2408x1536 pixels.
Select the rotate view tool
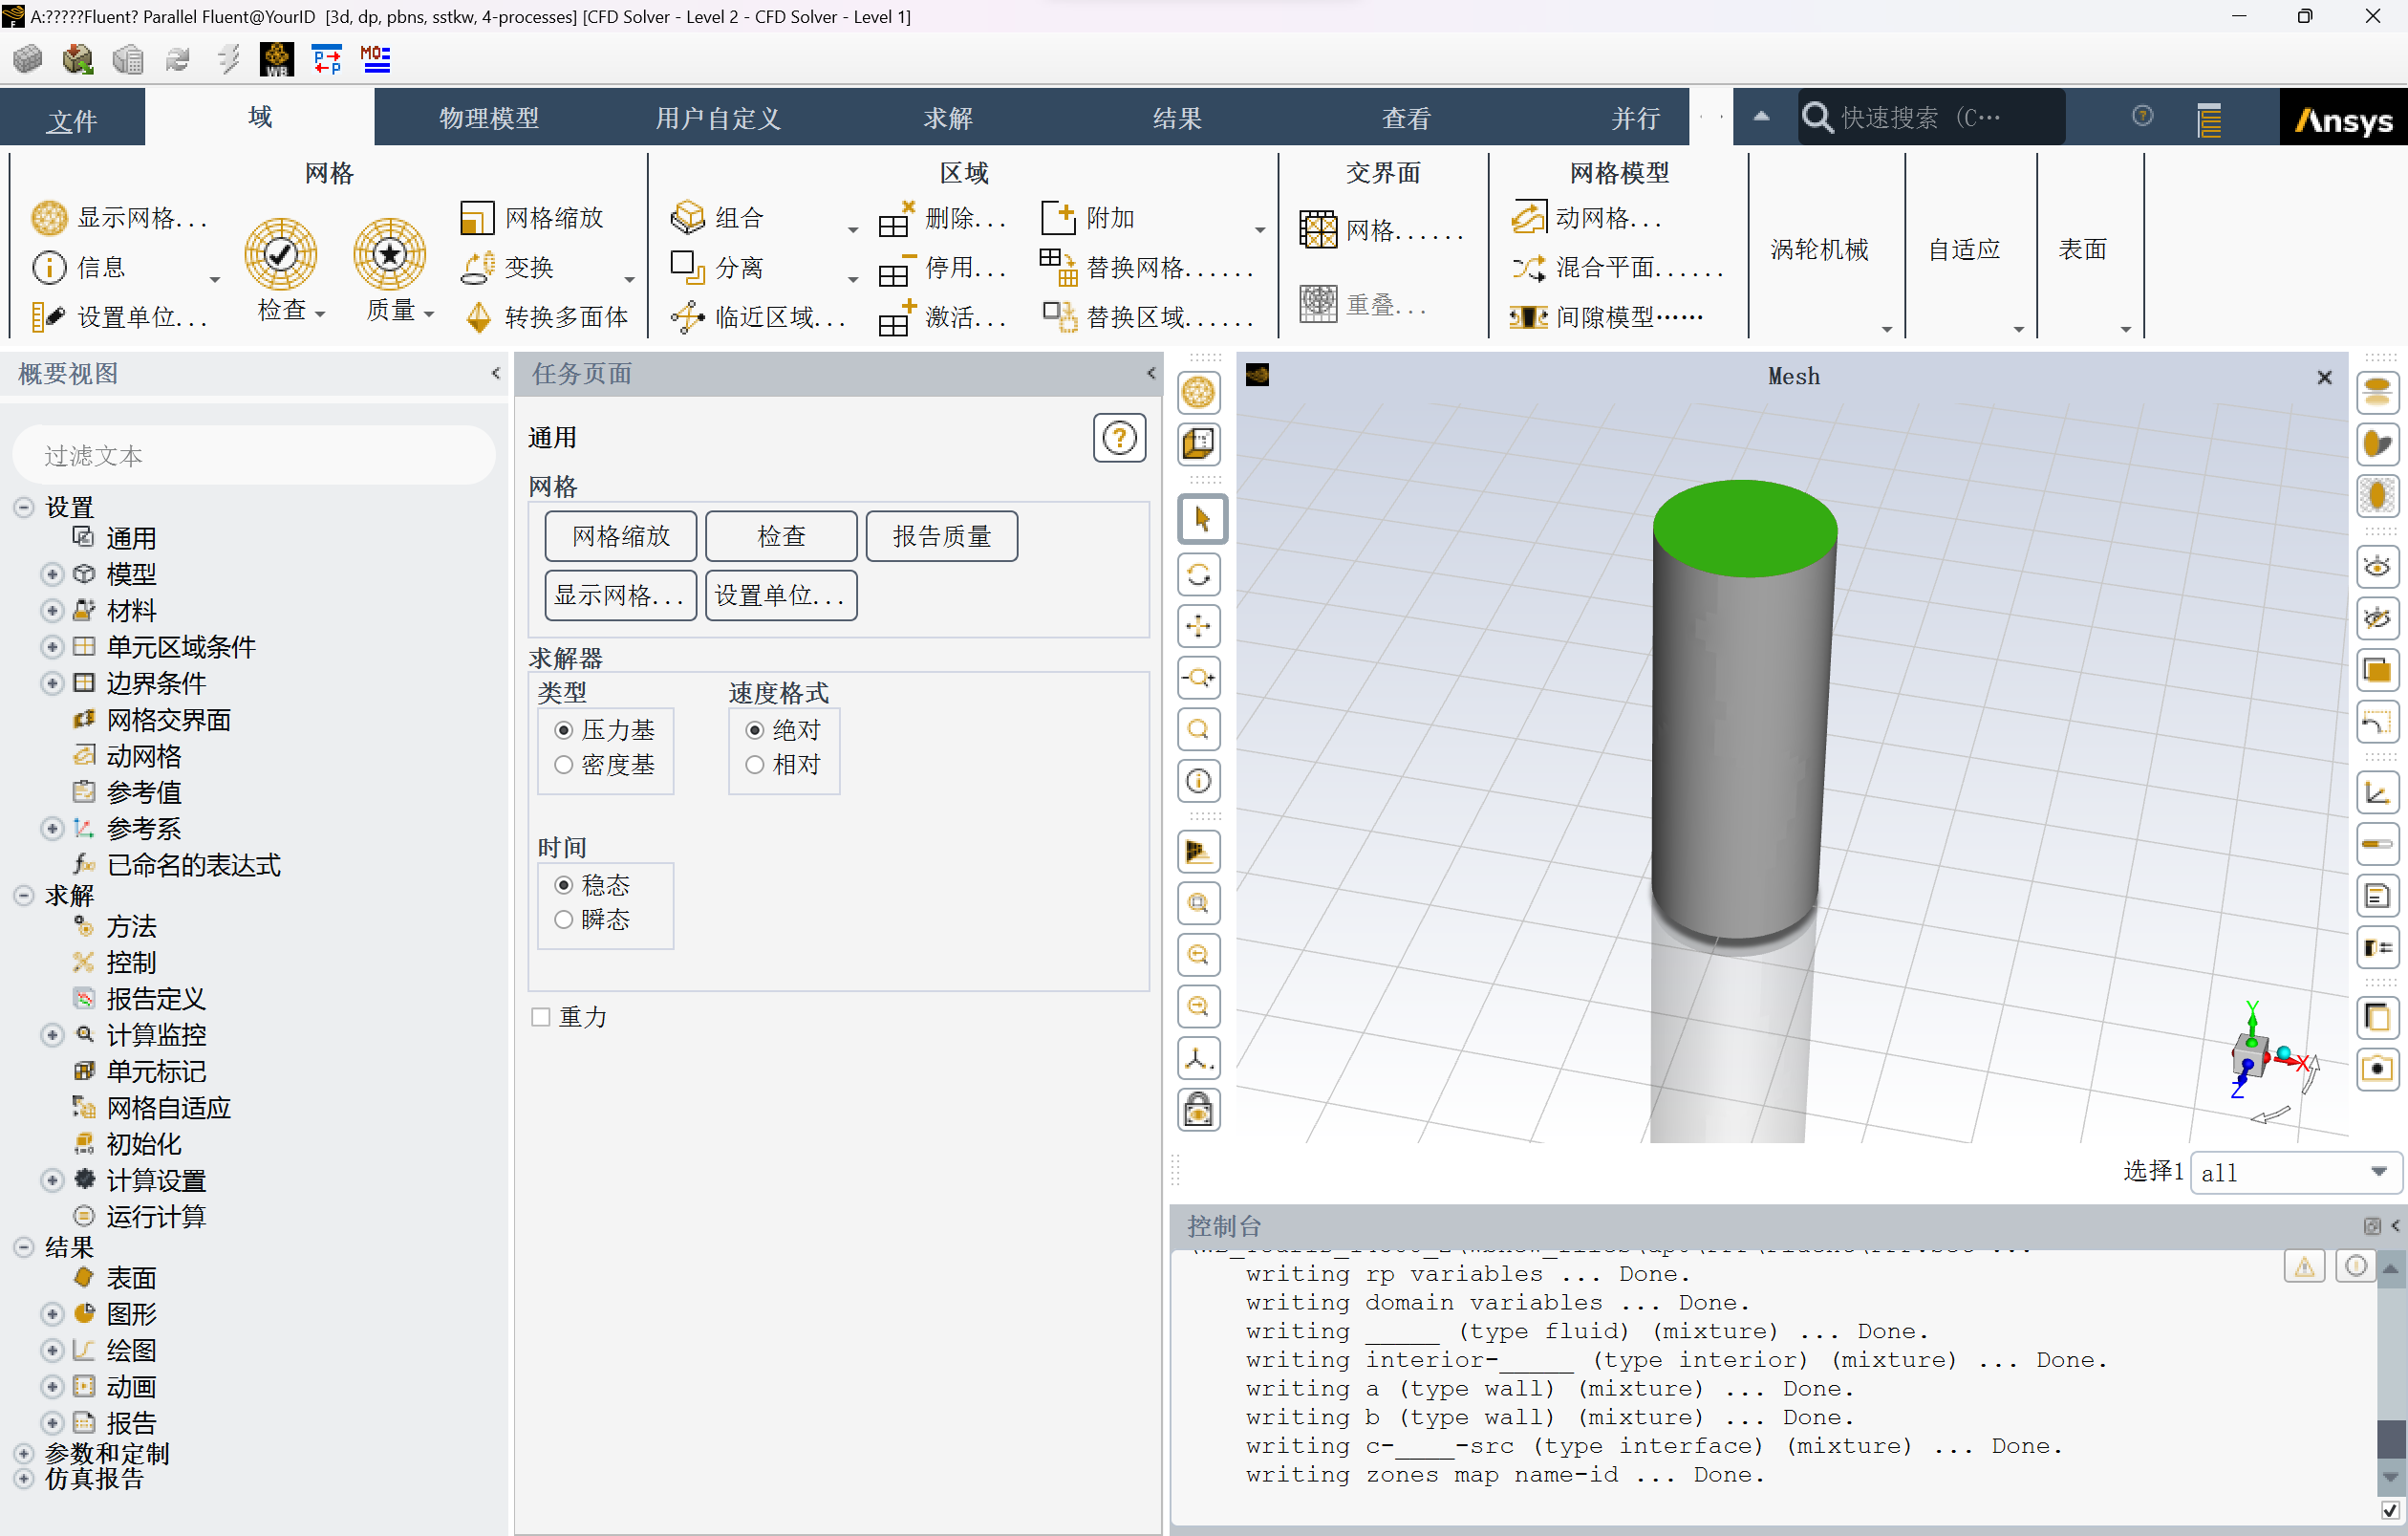click(x=1200, y=574)
